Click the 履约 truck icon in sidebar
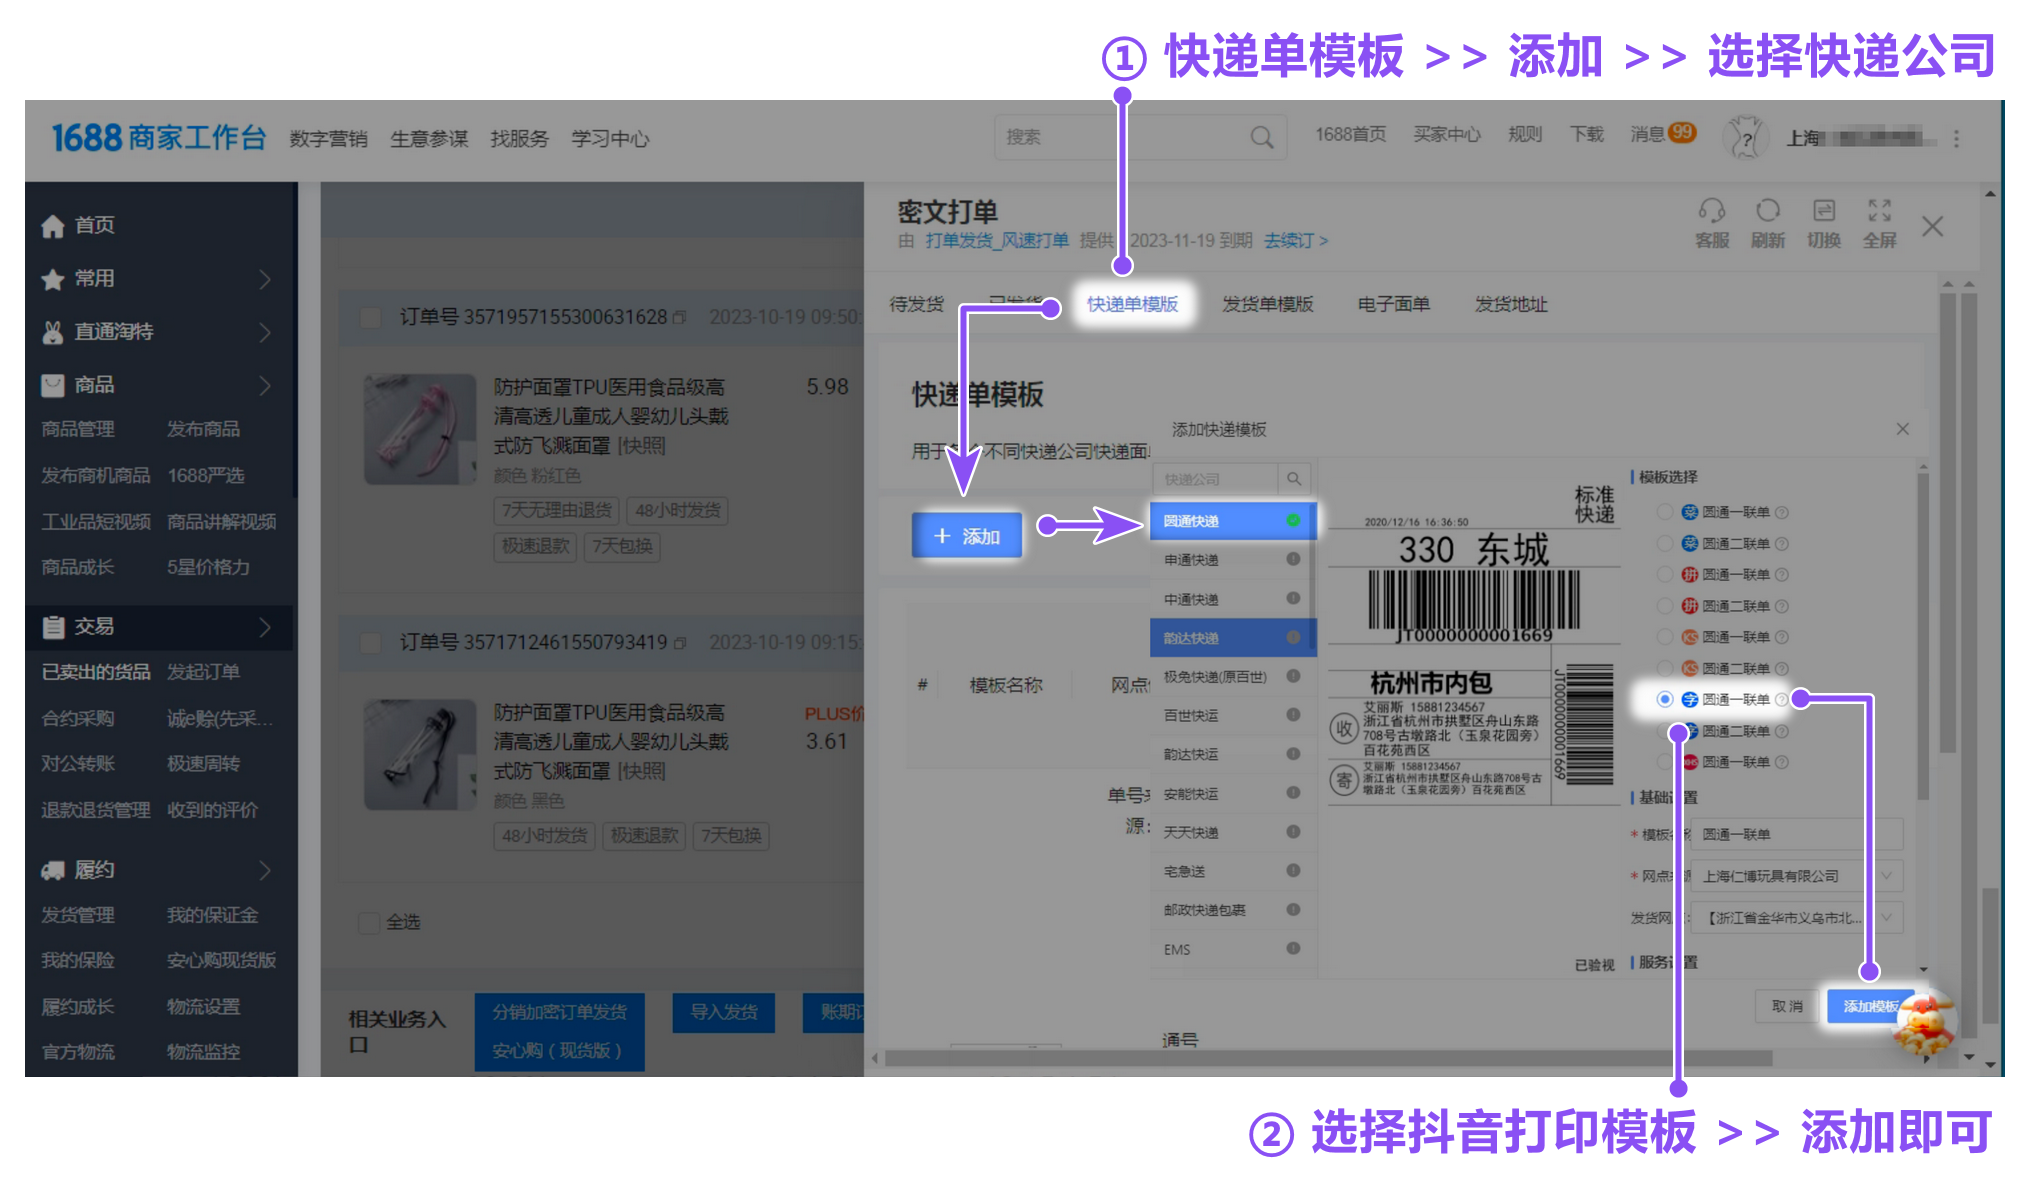 (x=53, y=870)
